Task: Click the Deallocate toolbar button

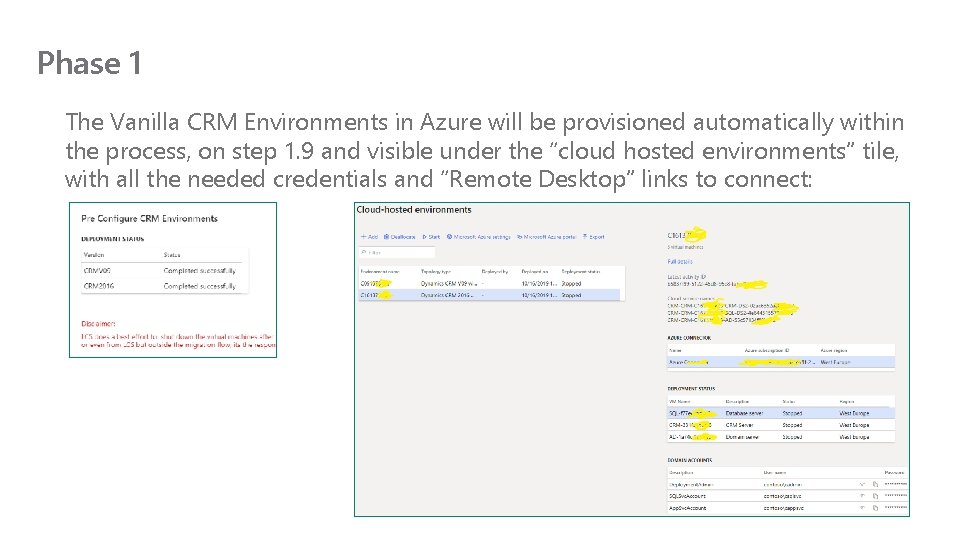Action: 399,236
